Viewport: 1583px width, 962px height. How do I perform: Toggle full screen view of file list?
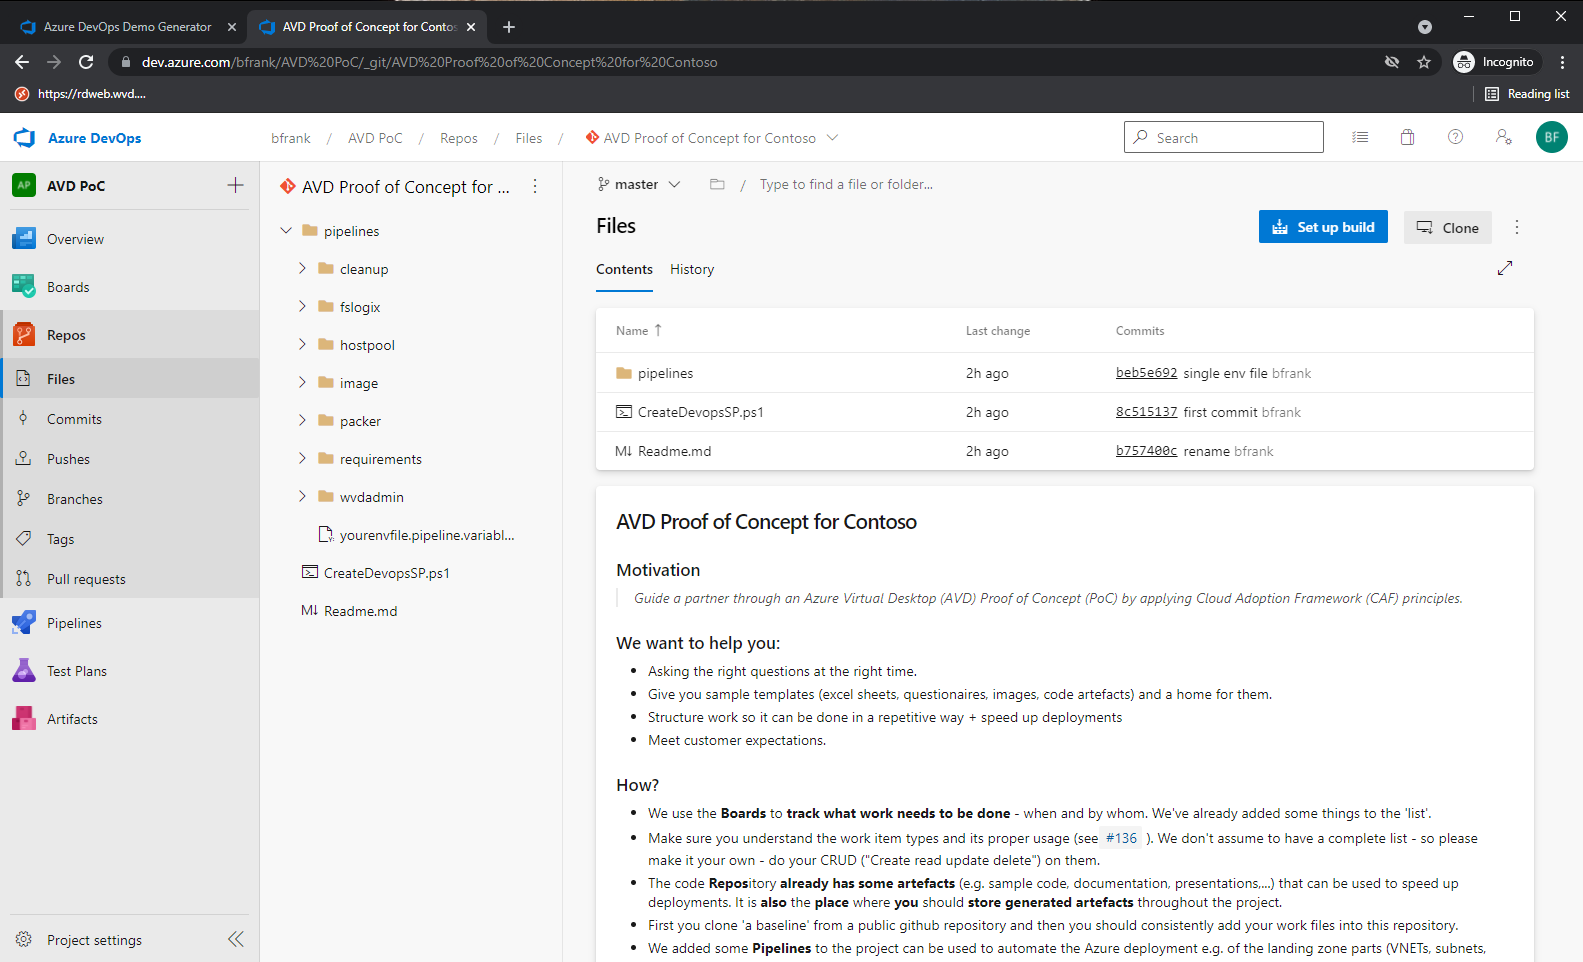pos(1505,268)
